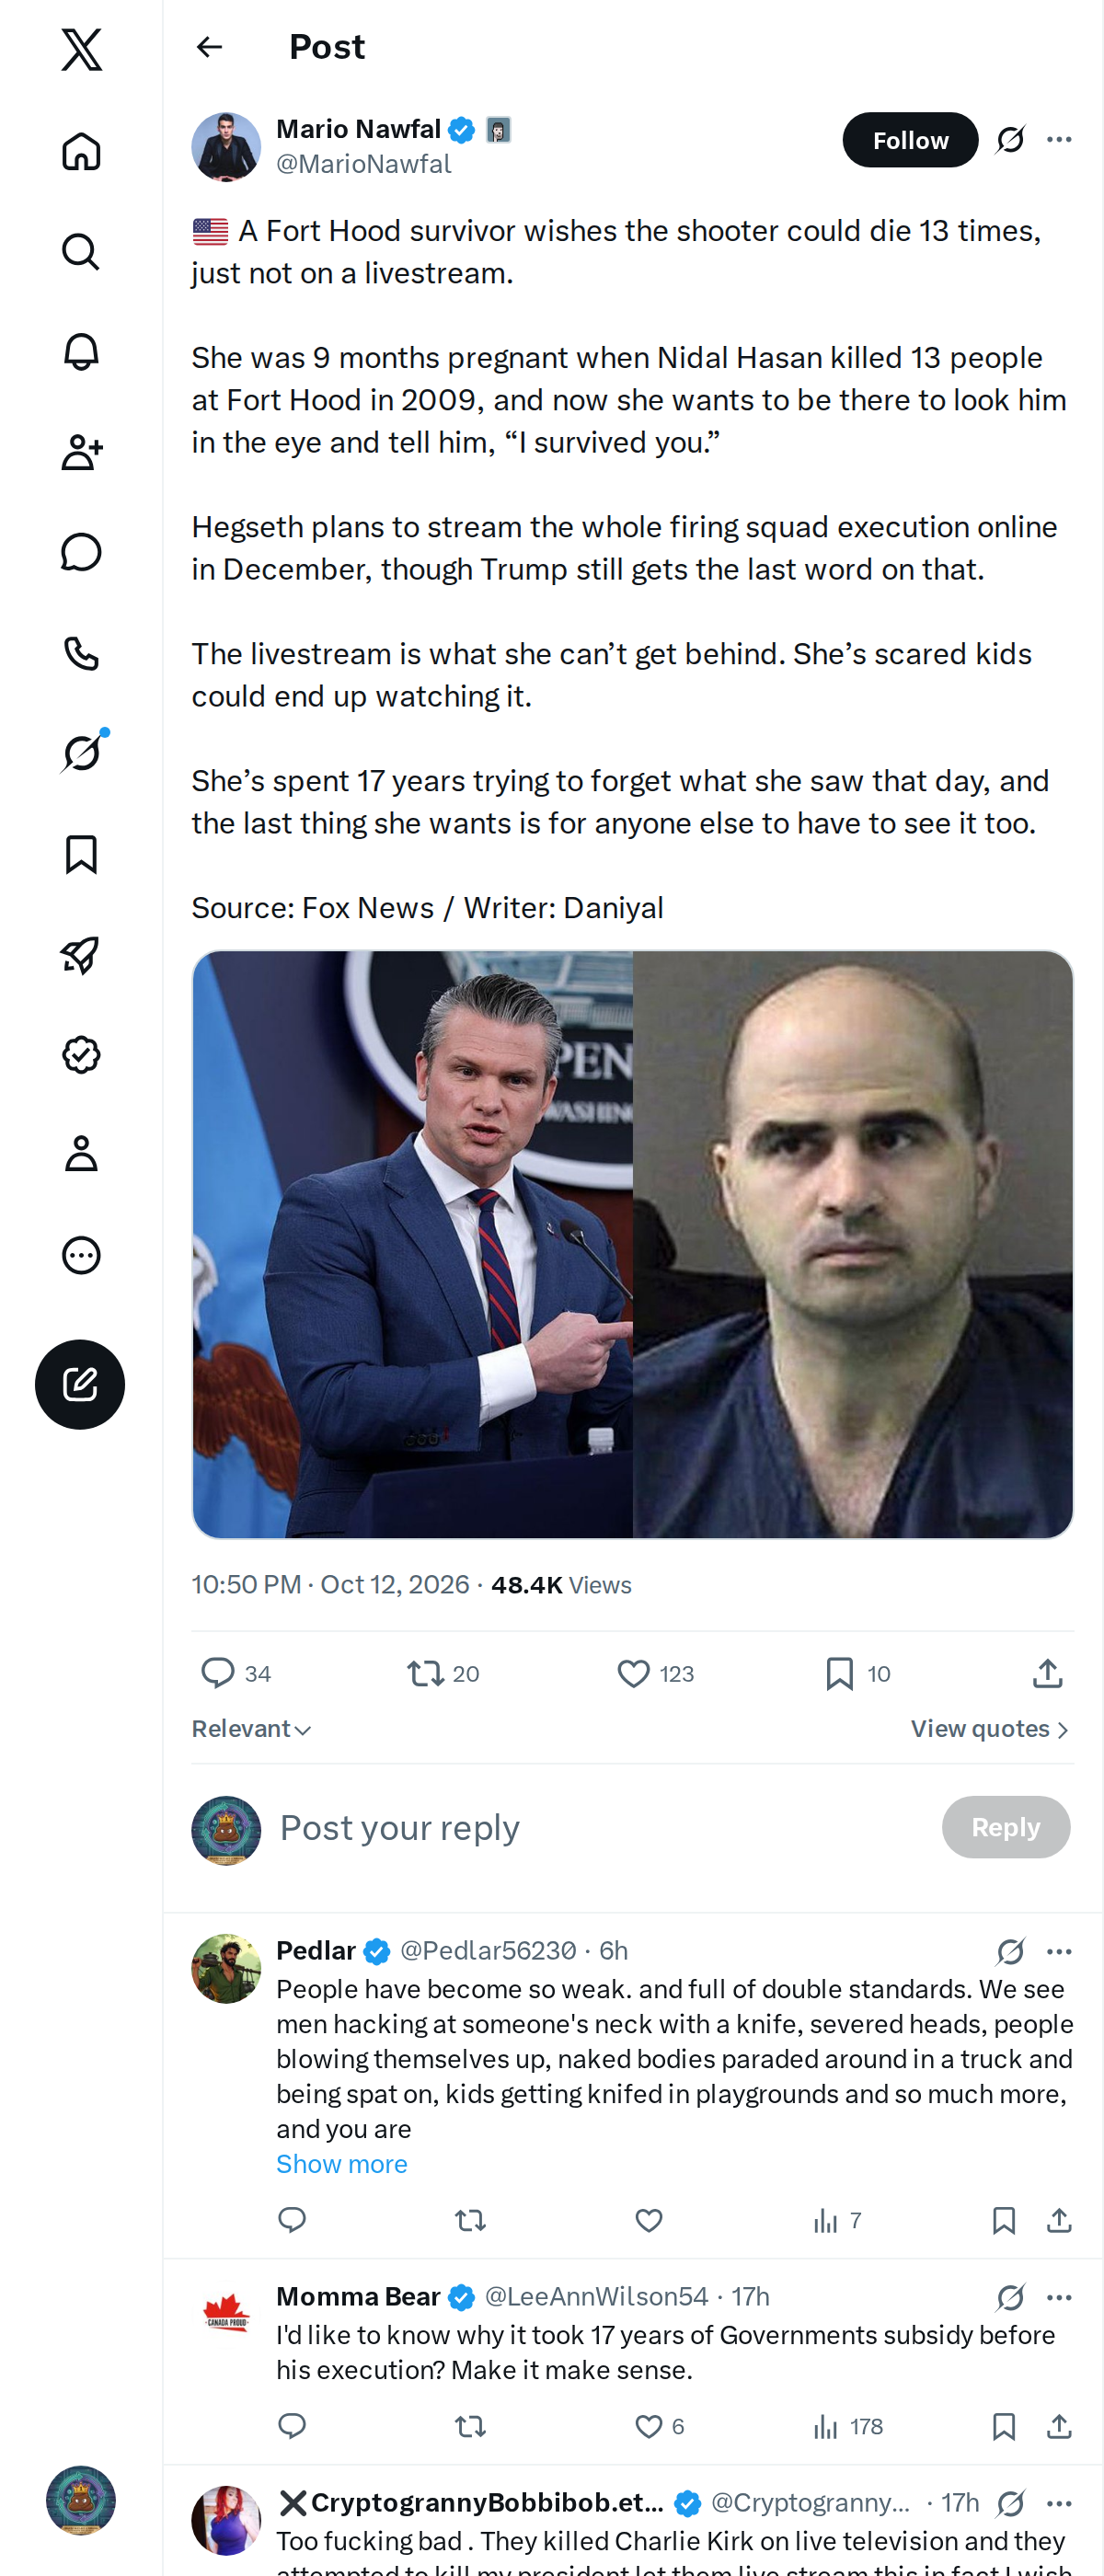
Task: Open the Notifications bell
Action: 81,352
